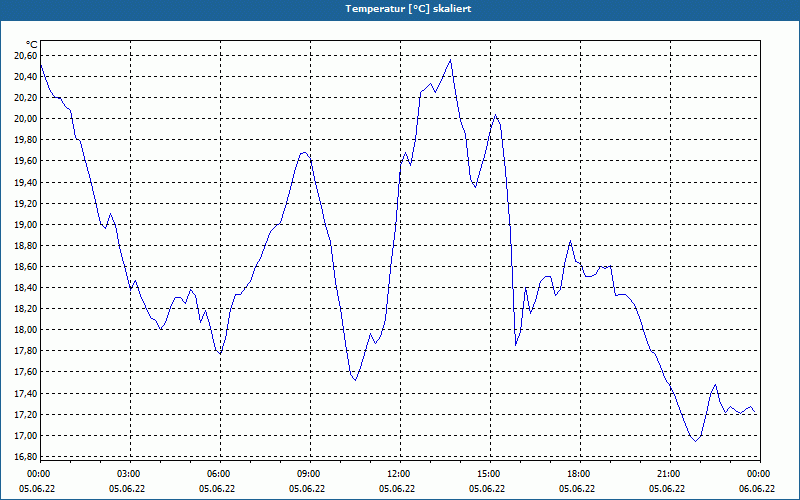
Task: Select the 05.06.22 date under 06:00
Action: (217, 489)
